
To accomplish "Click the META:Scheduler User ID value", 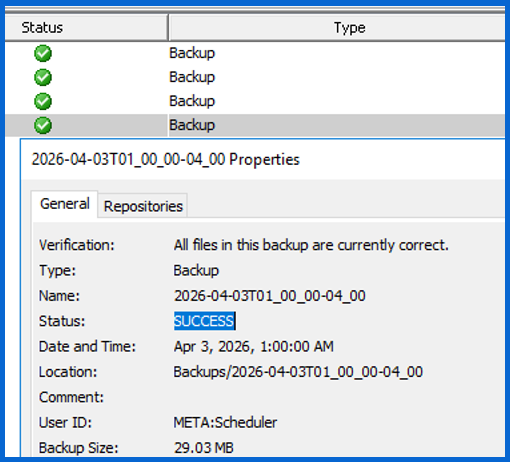I will pos(225,422).
